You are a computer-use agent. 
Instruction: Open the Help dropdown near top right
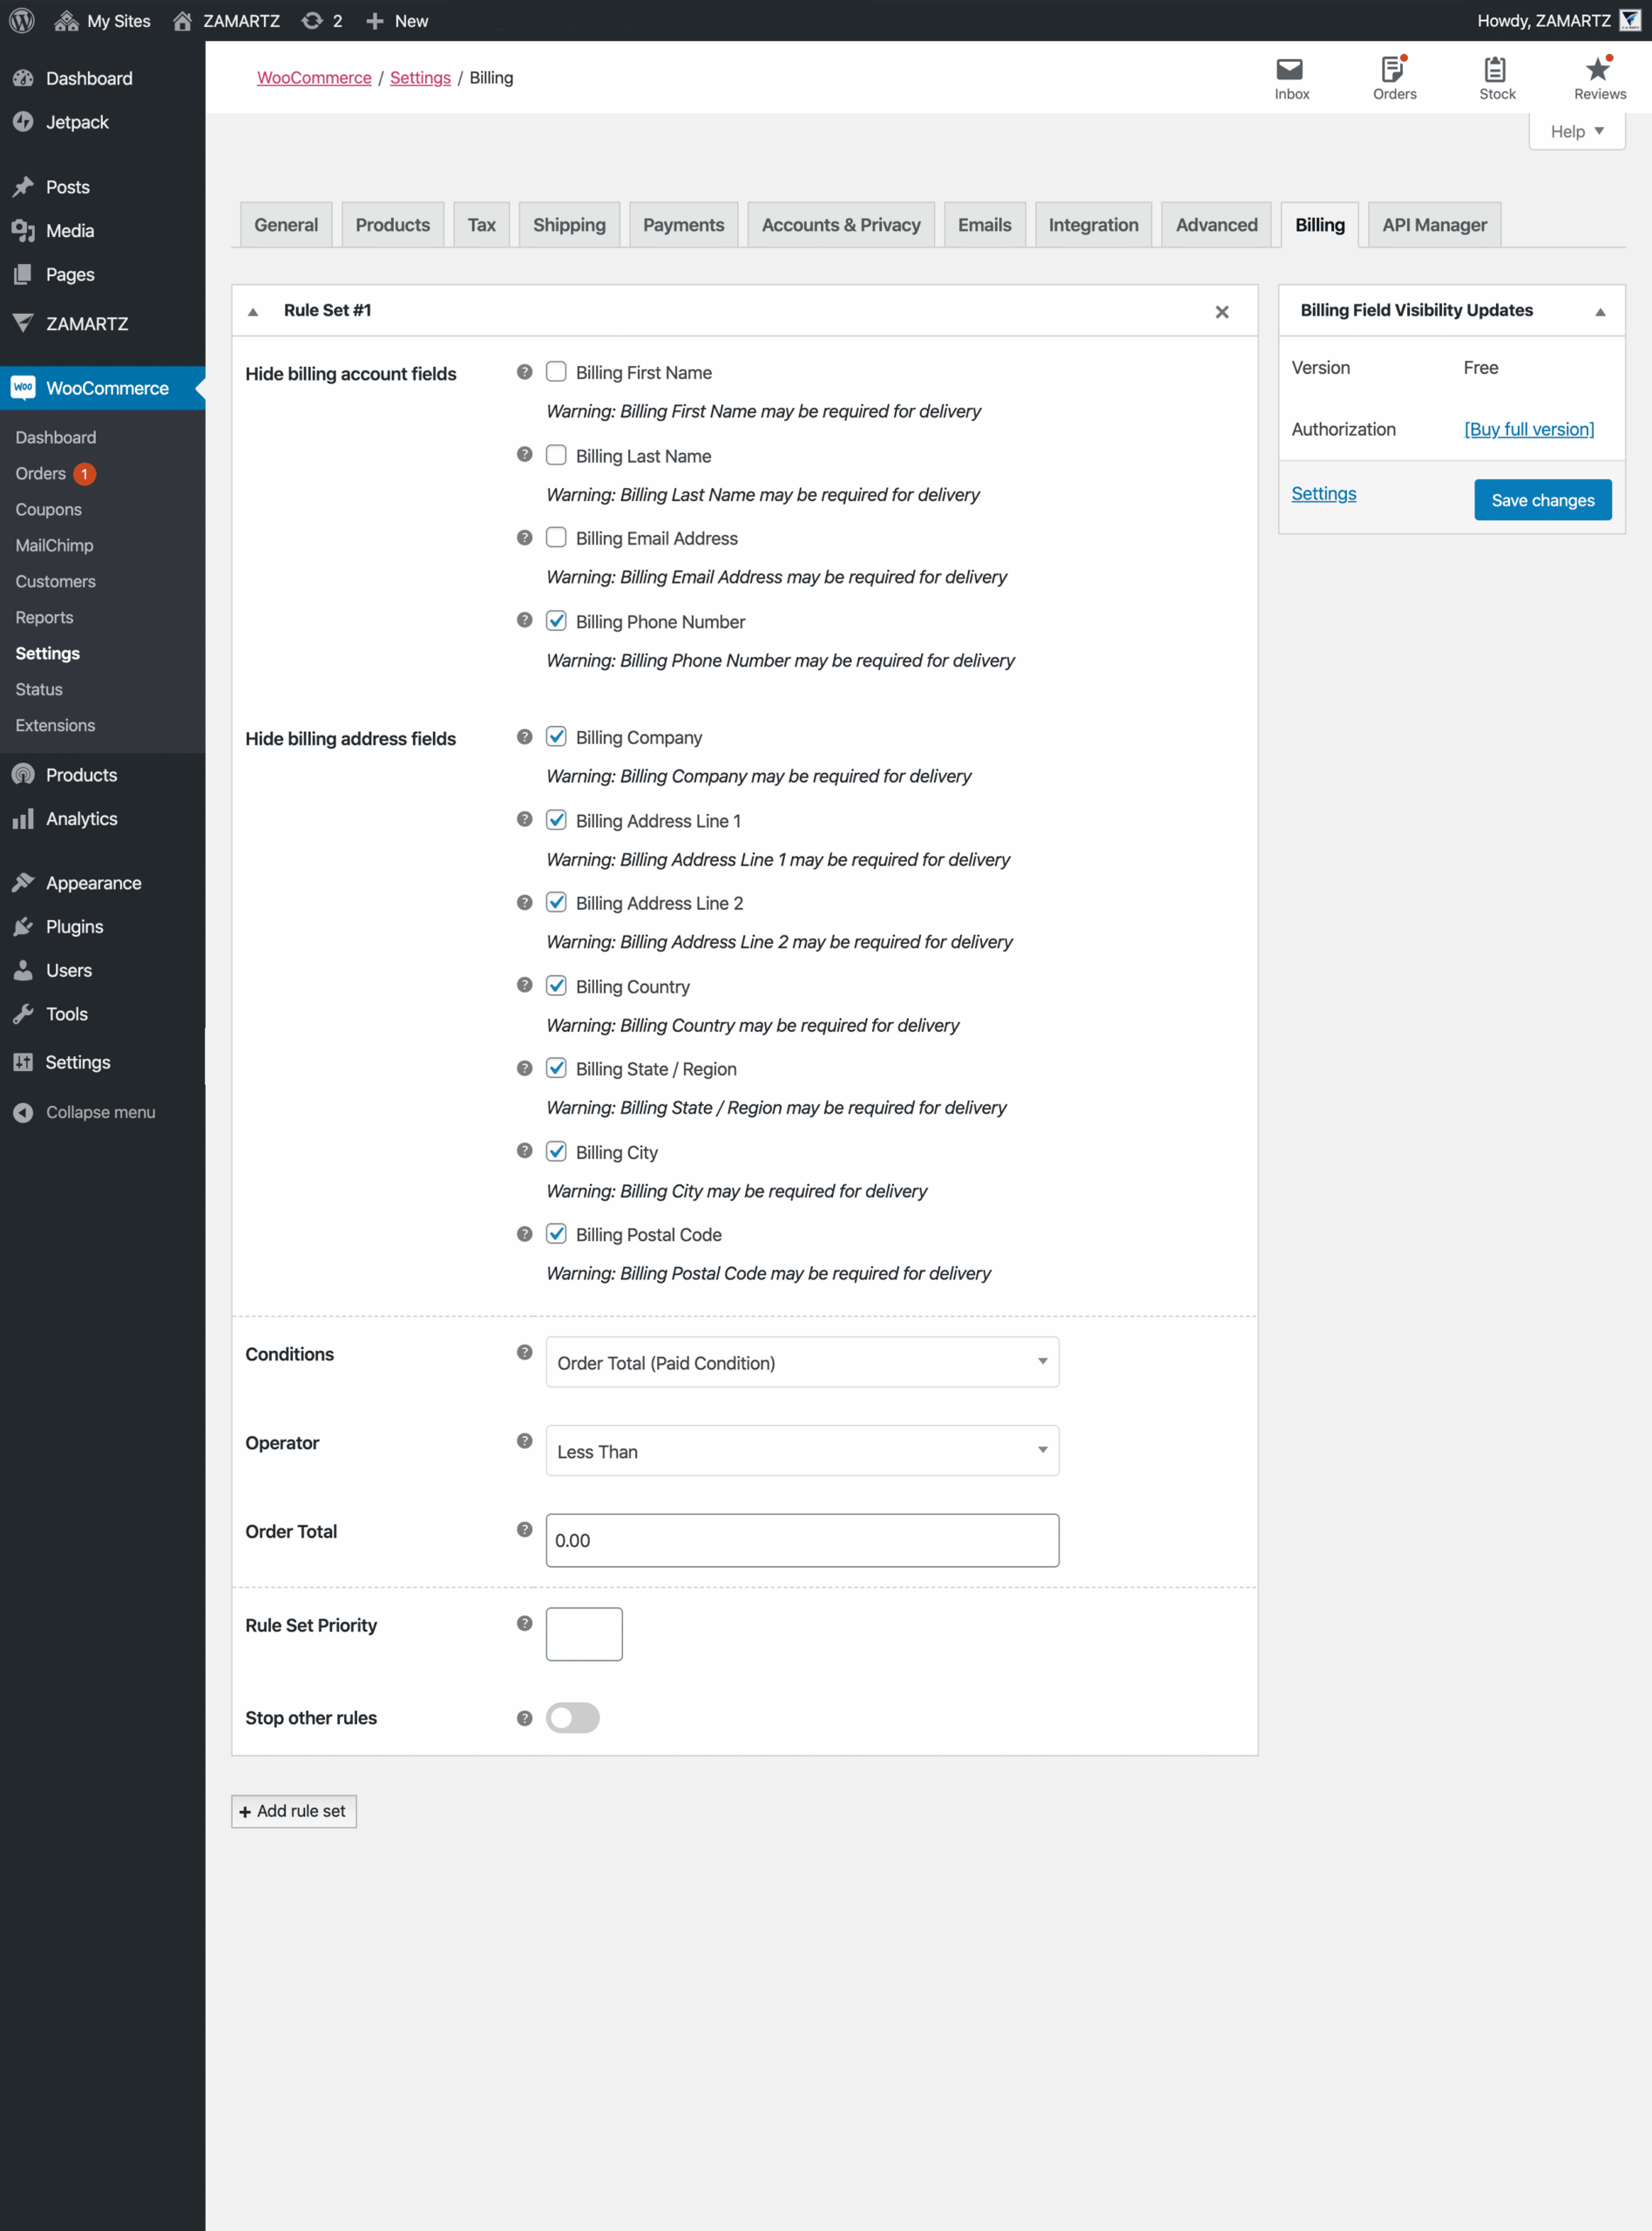coord(1576,131)
